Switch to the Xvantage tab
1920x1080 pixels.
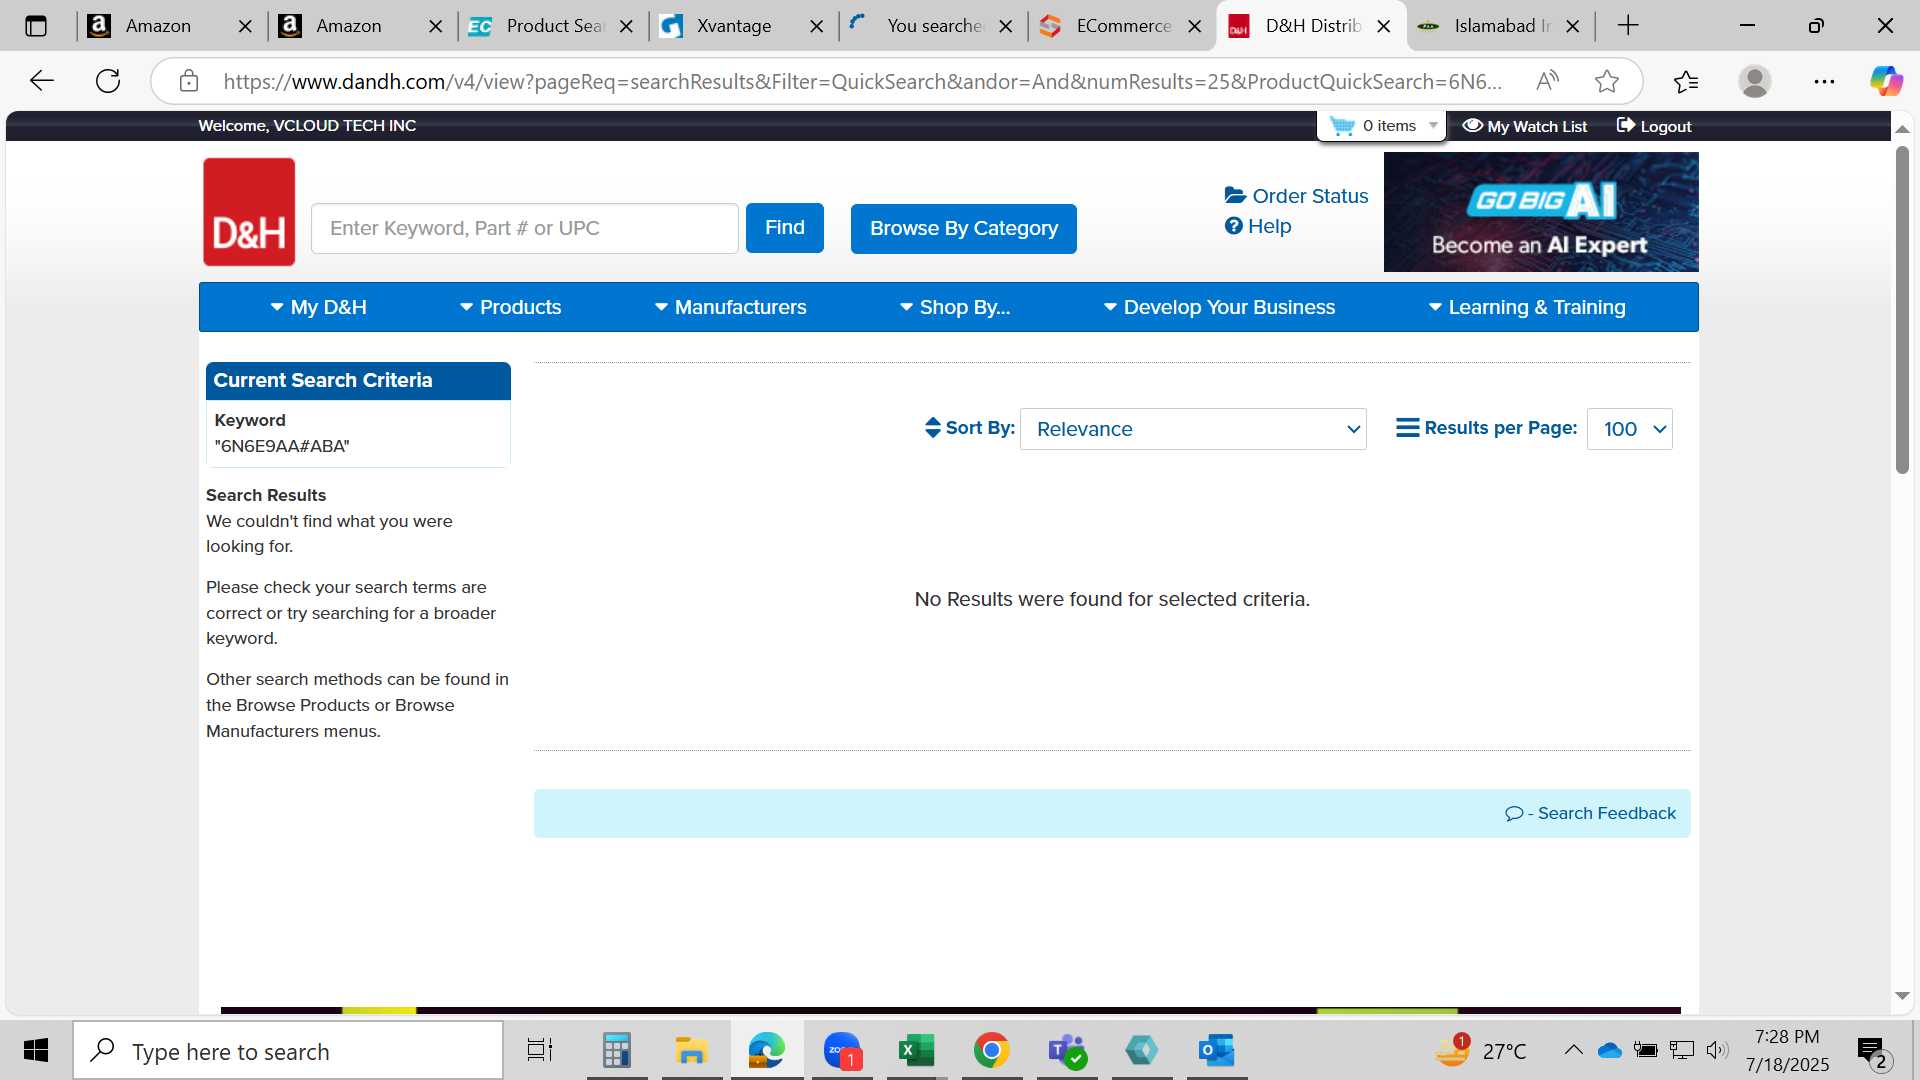[x=733, y=26]
